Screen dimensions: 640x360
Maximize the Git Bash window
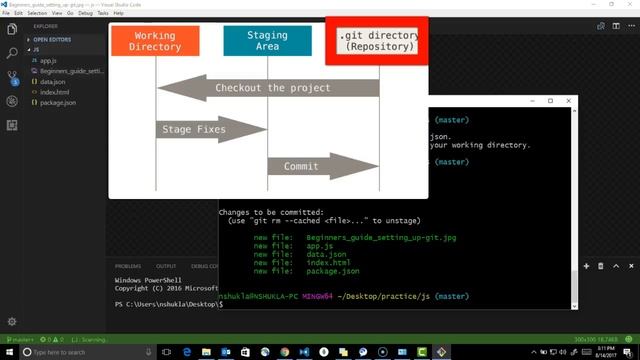(550, 101)
